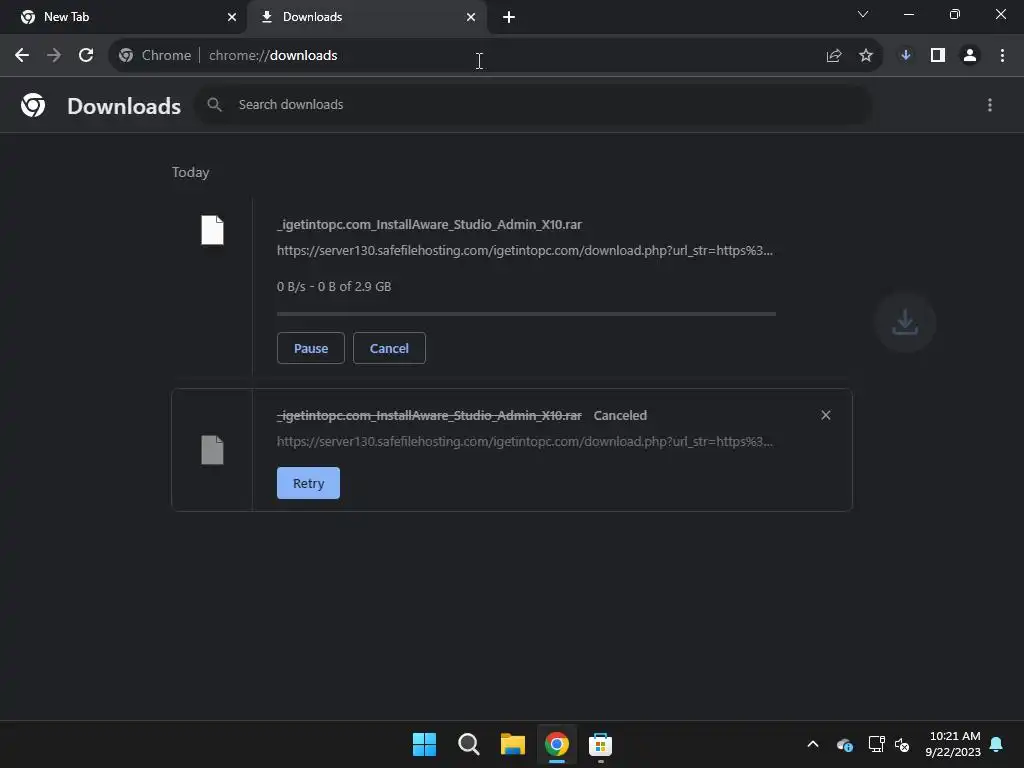
Task: Click the magnifier icon in Search downloads
Action: pyautogui.click(x=214, y=104)
